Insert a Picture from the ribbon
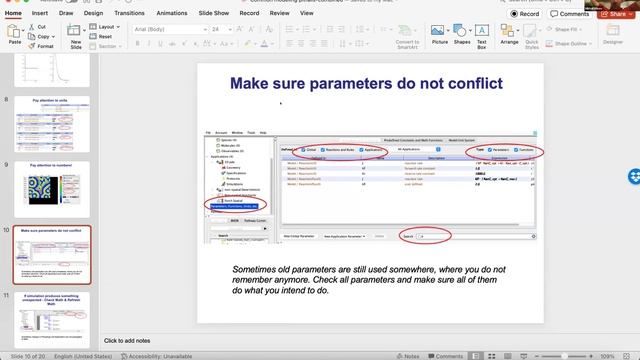This screenshot has height=360, width=640. tap(437, 31)
